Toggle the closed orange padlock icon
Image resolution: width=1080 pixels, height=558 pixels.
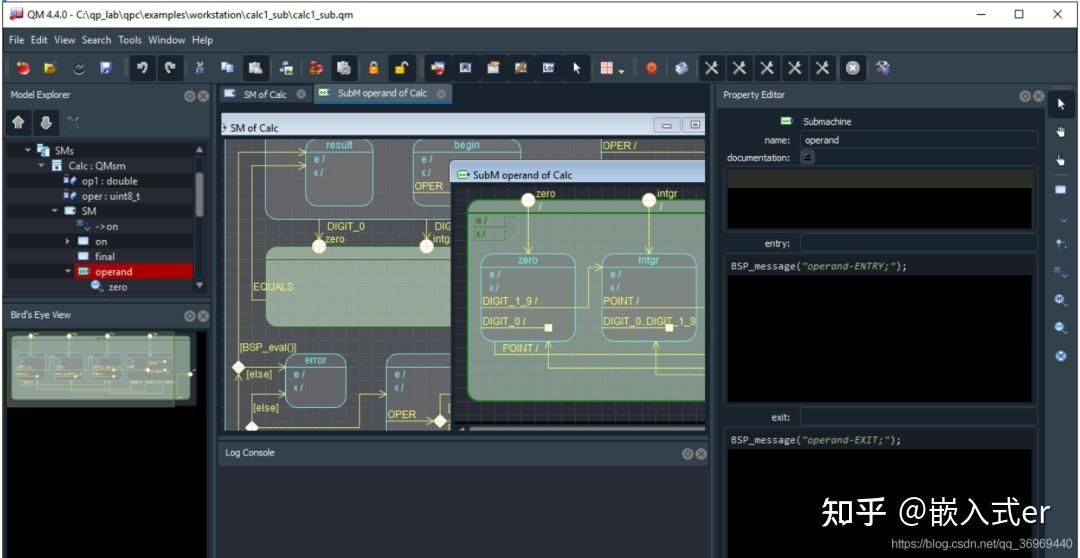373,68
